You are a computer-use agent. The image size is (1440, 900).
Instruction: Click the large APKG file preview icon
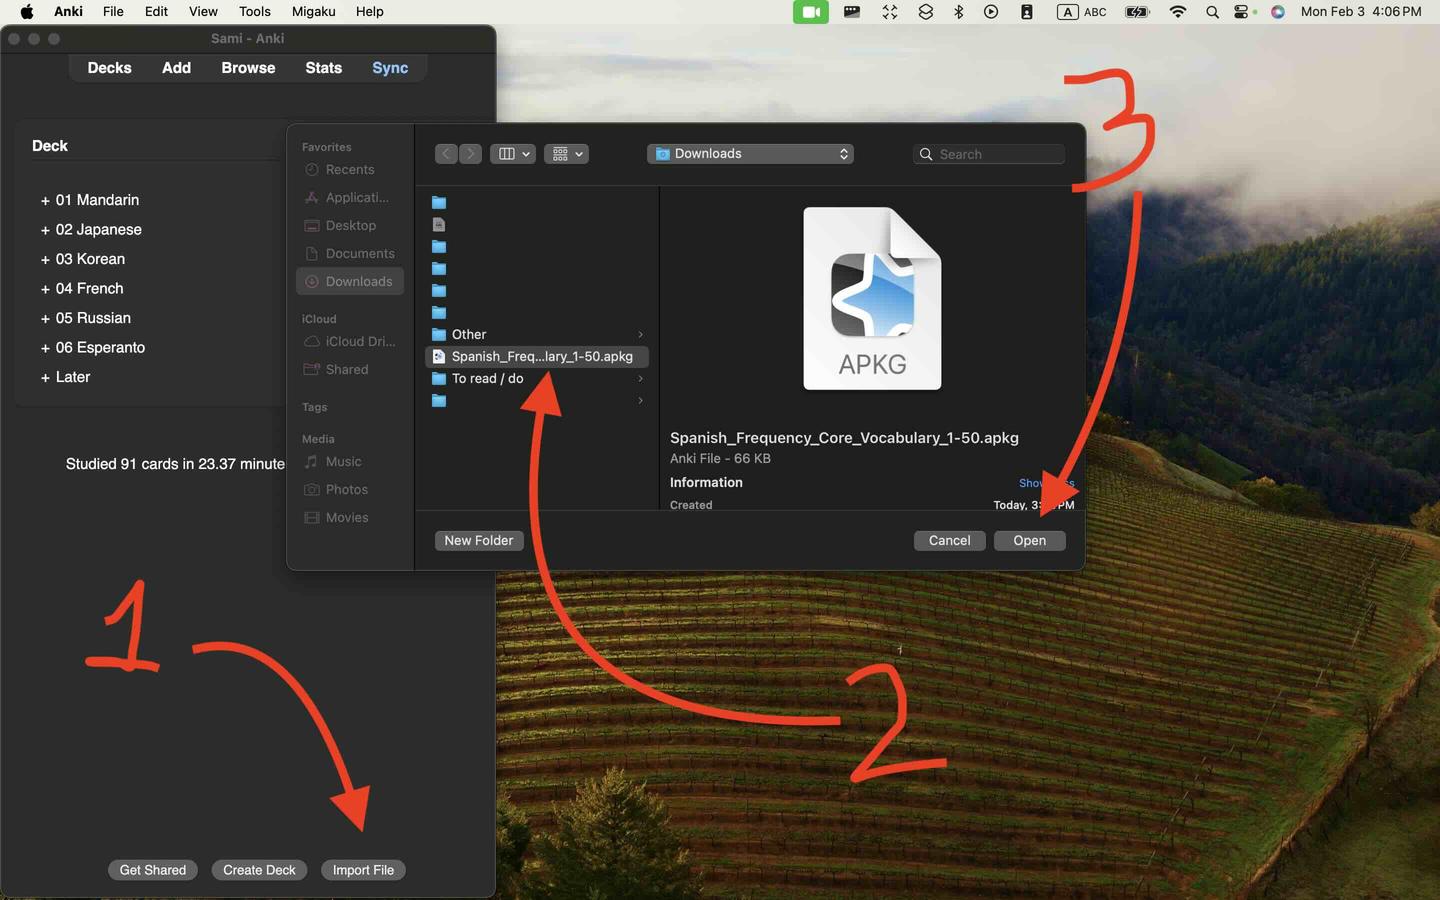[x=872, y=298]
